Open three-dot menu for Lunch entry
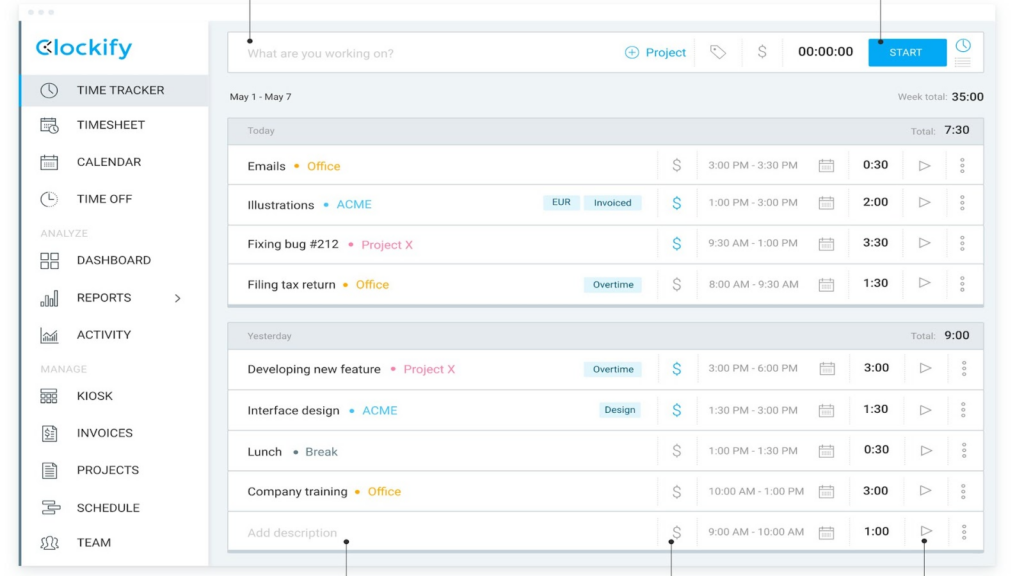This screenshot has width=1024, height=576. click(x=963, y=451)
